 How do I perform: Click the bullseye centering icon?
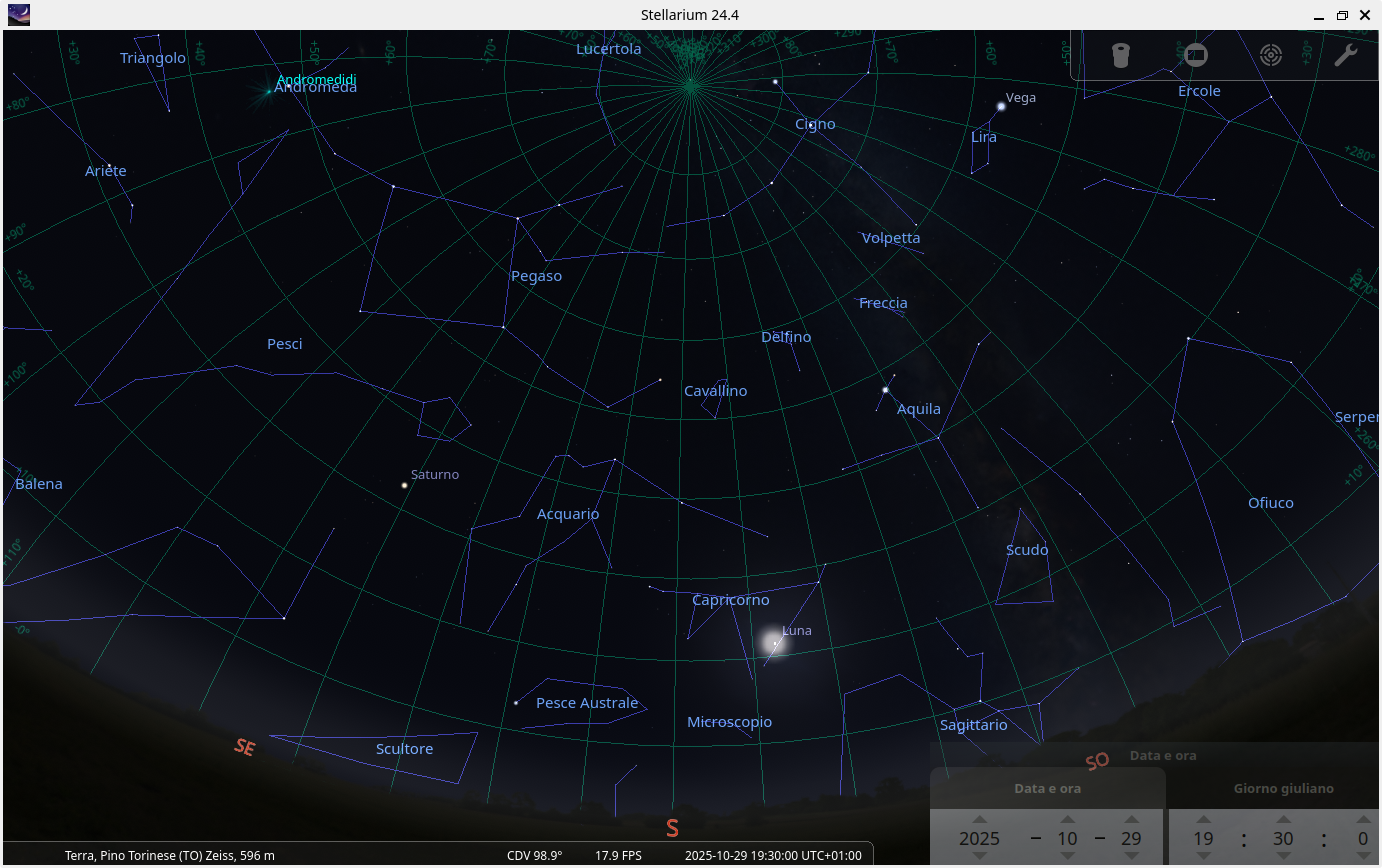point(1270,55)
